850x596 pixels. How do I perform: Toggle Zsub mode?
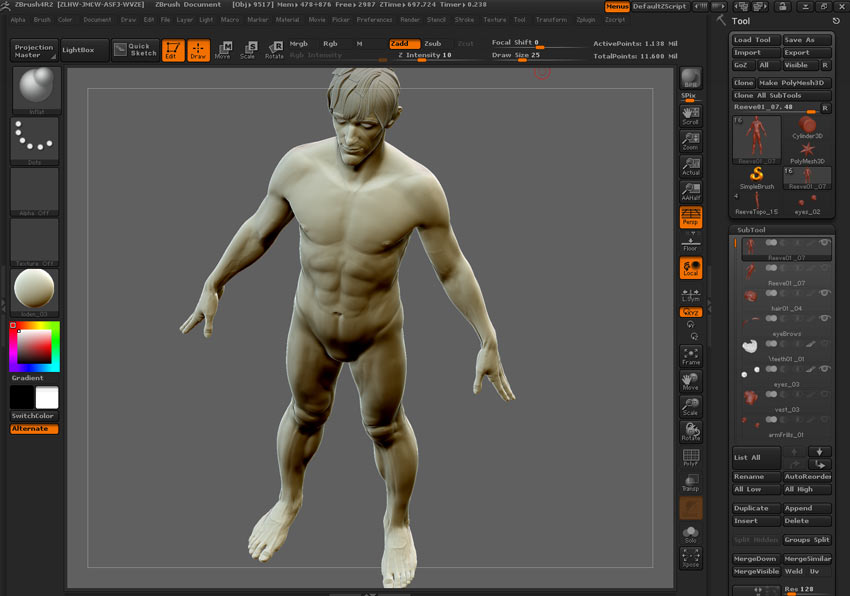(433, 43)
